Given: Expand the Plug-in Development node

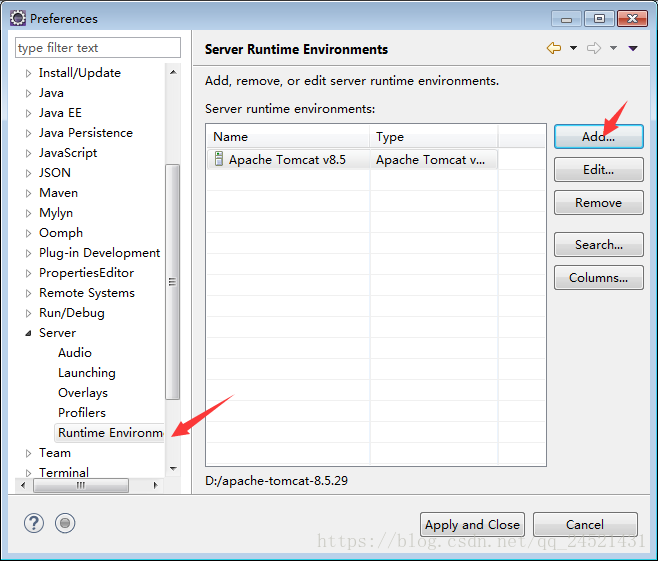Looking at the screenshot, I should click(28, 253).
